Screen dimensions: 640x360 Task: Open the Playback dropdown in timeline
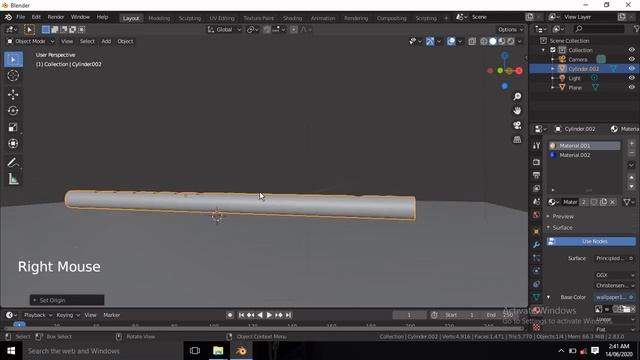pyautogui.click(x=38, y=315)
